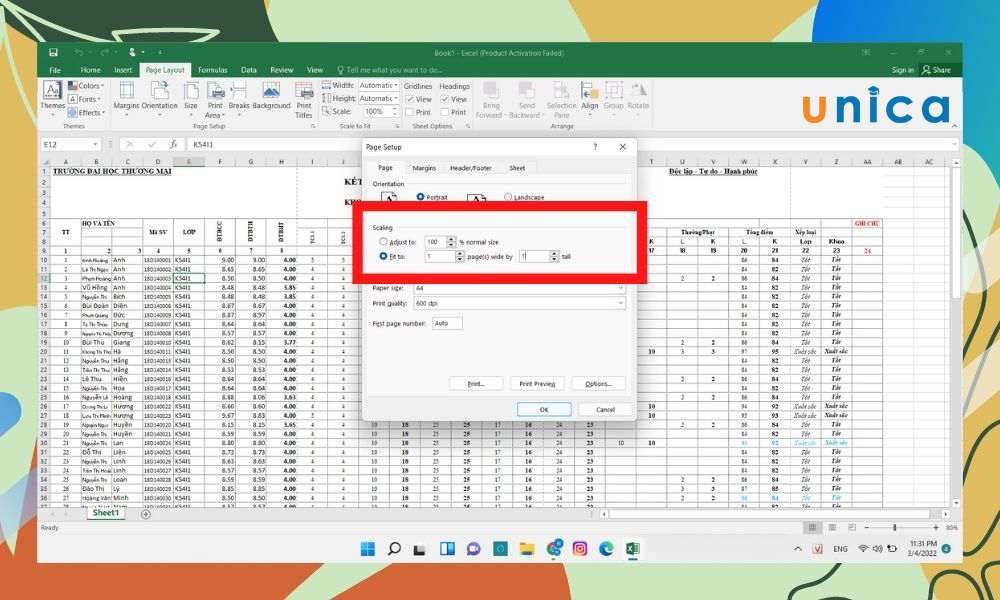The height and width of the screenshot is (600, 1000).
Task: Click the Bring Forward icon
Action: (x=490, y=90)
